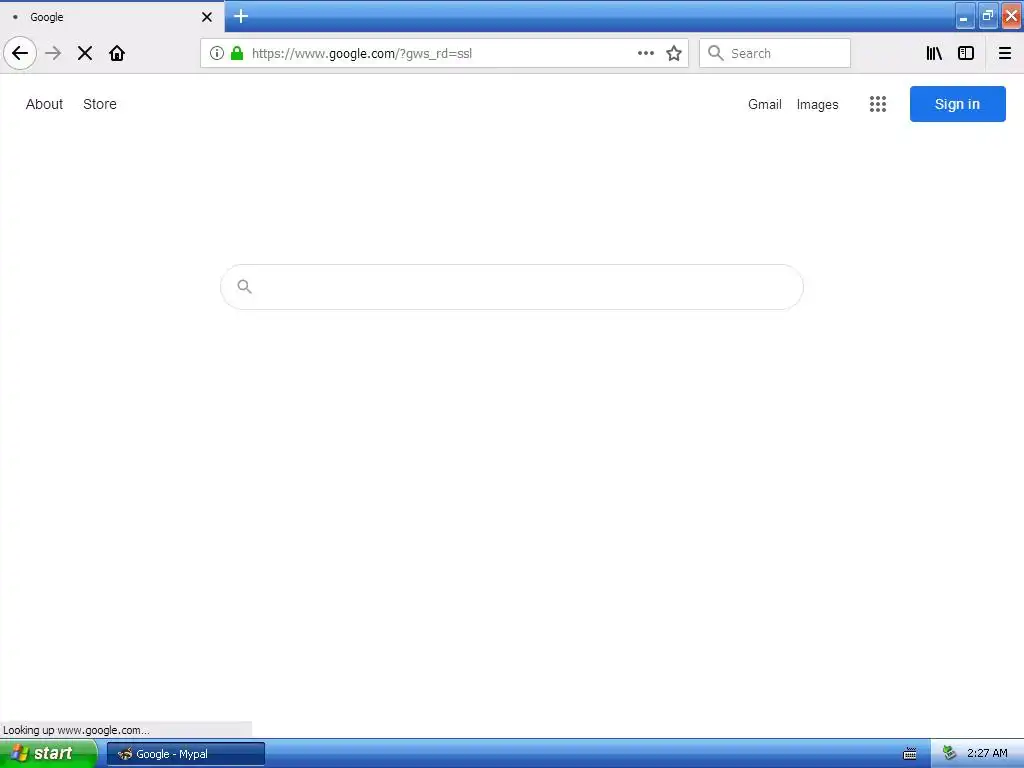Image resolution: width=1024 pixels, height=768 pixels.
Task: Show site information via the info icon
Action: coord(217,53)
